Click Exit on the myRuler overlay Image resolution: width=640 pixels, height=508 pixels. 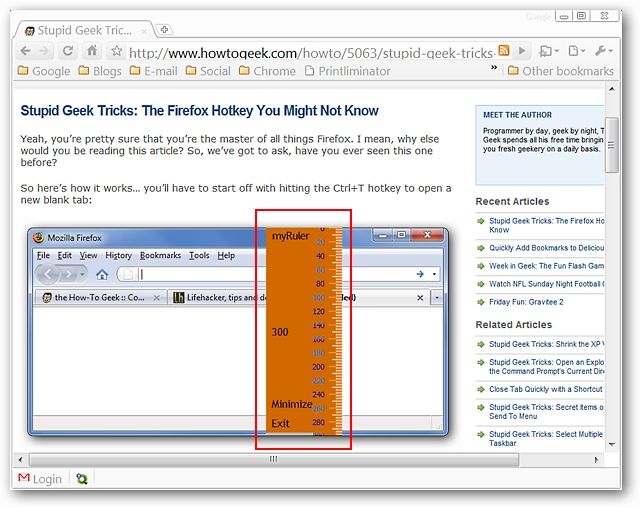(x=280, y=424)
